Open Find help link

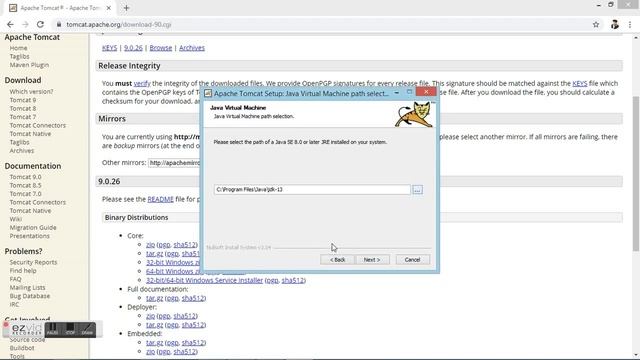23,271
